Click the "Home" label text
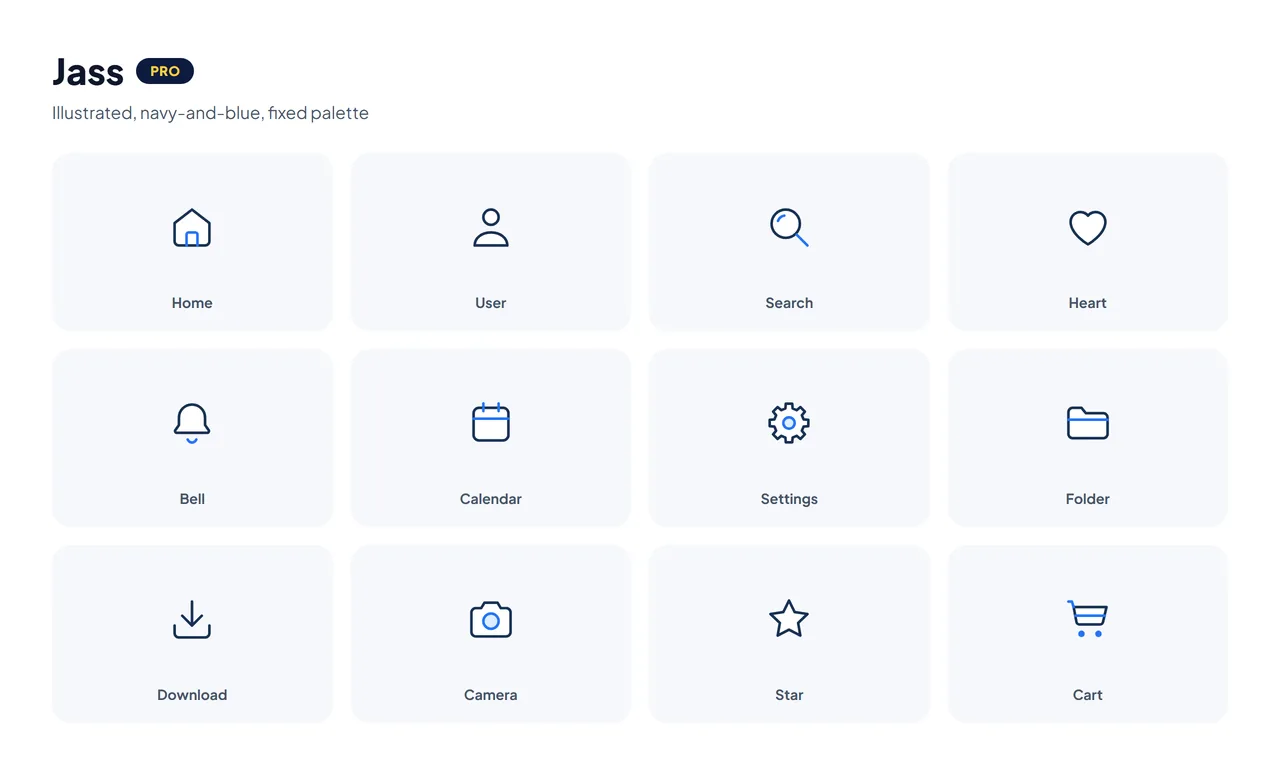The image size is (1280, 771). [x=192, y=303]
